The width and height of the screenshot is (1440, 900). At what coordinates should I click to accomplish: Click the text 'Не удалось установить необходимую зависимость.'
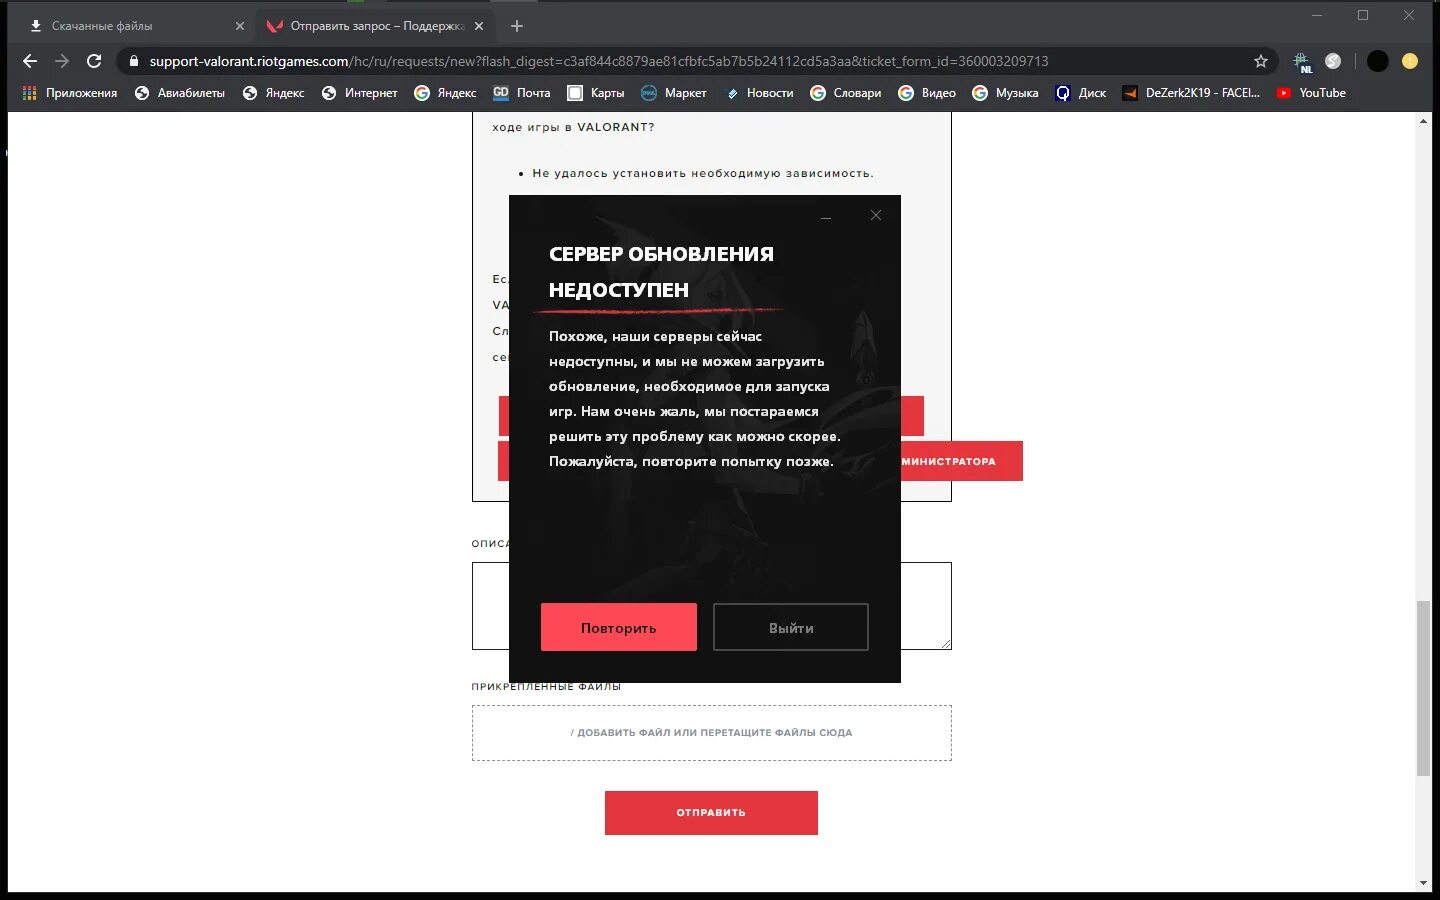coord(703,173)
